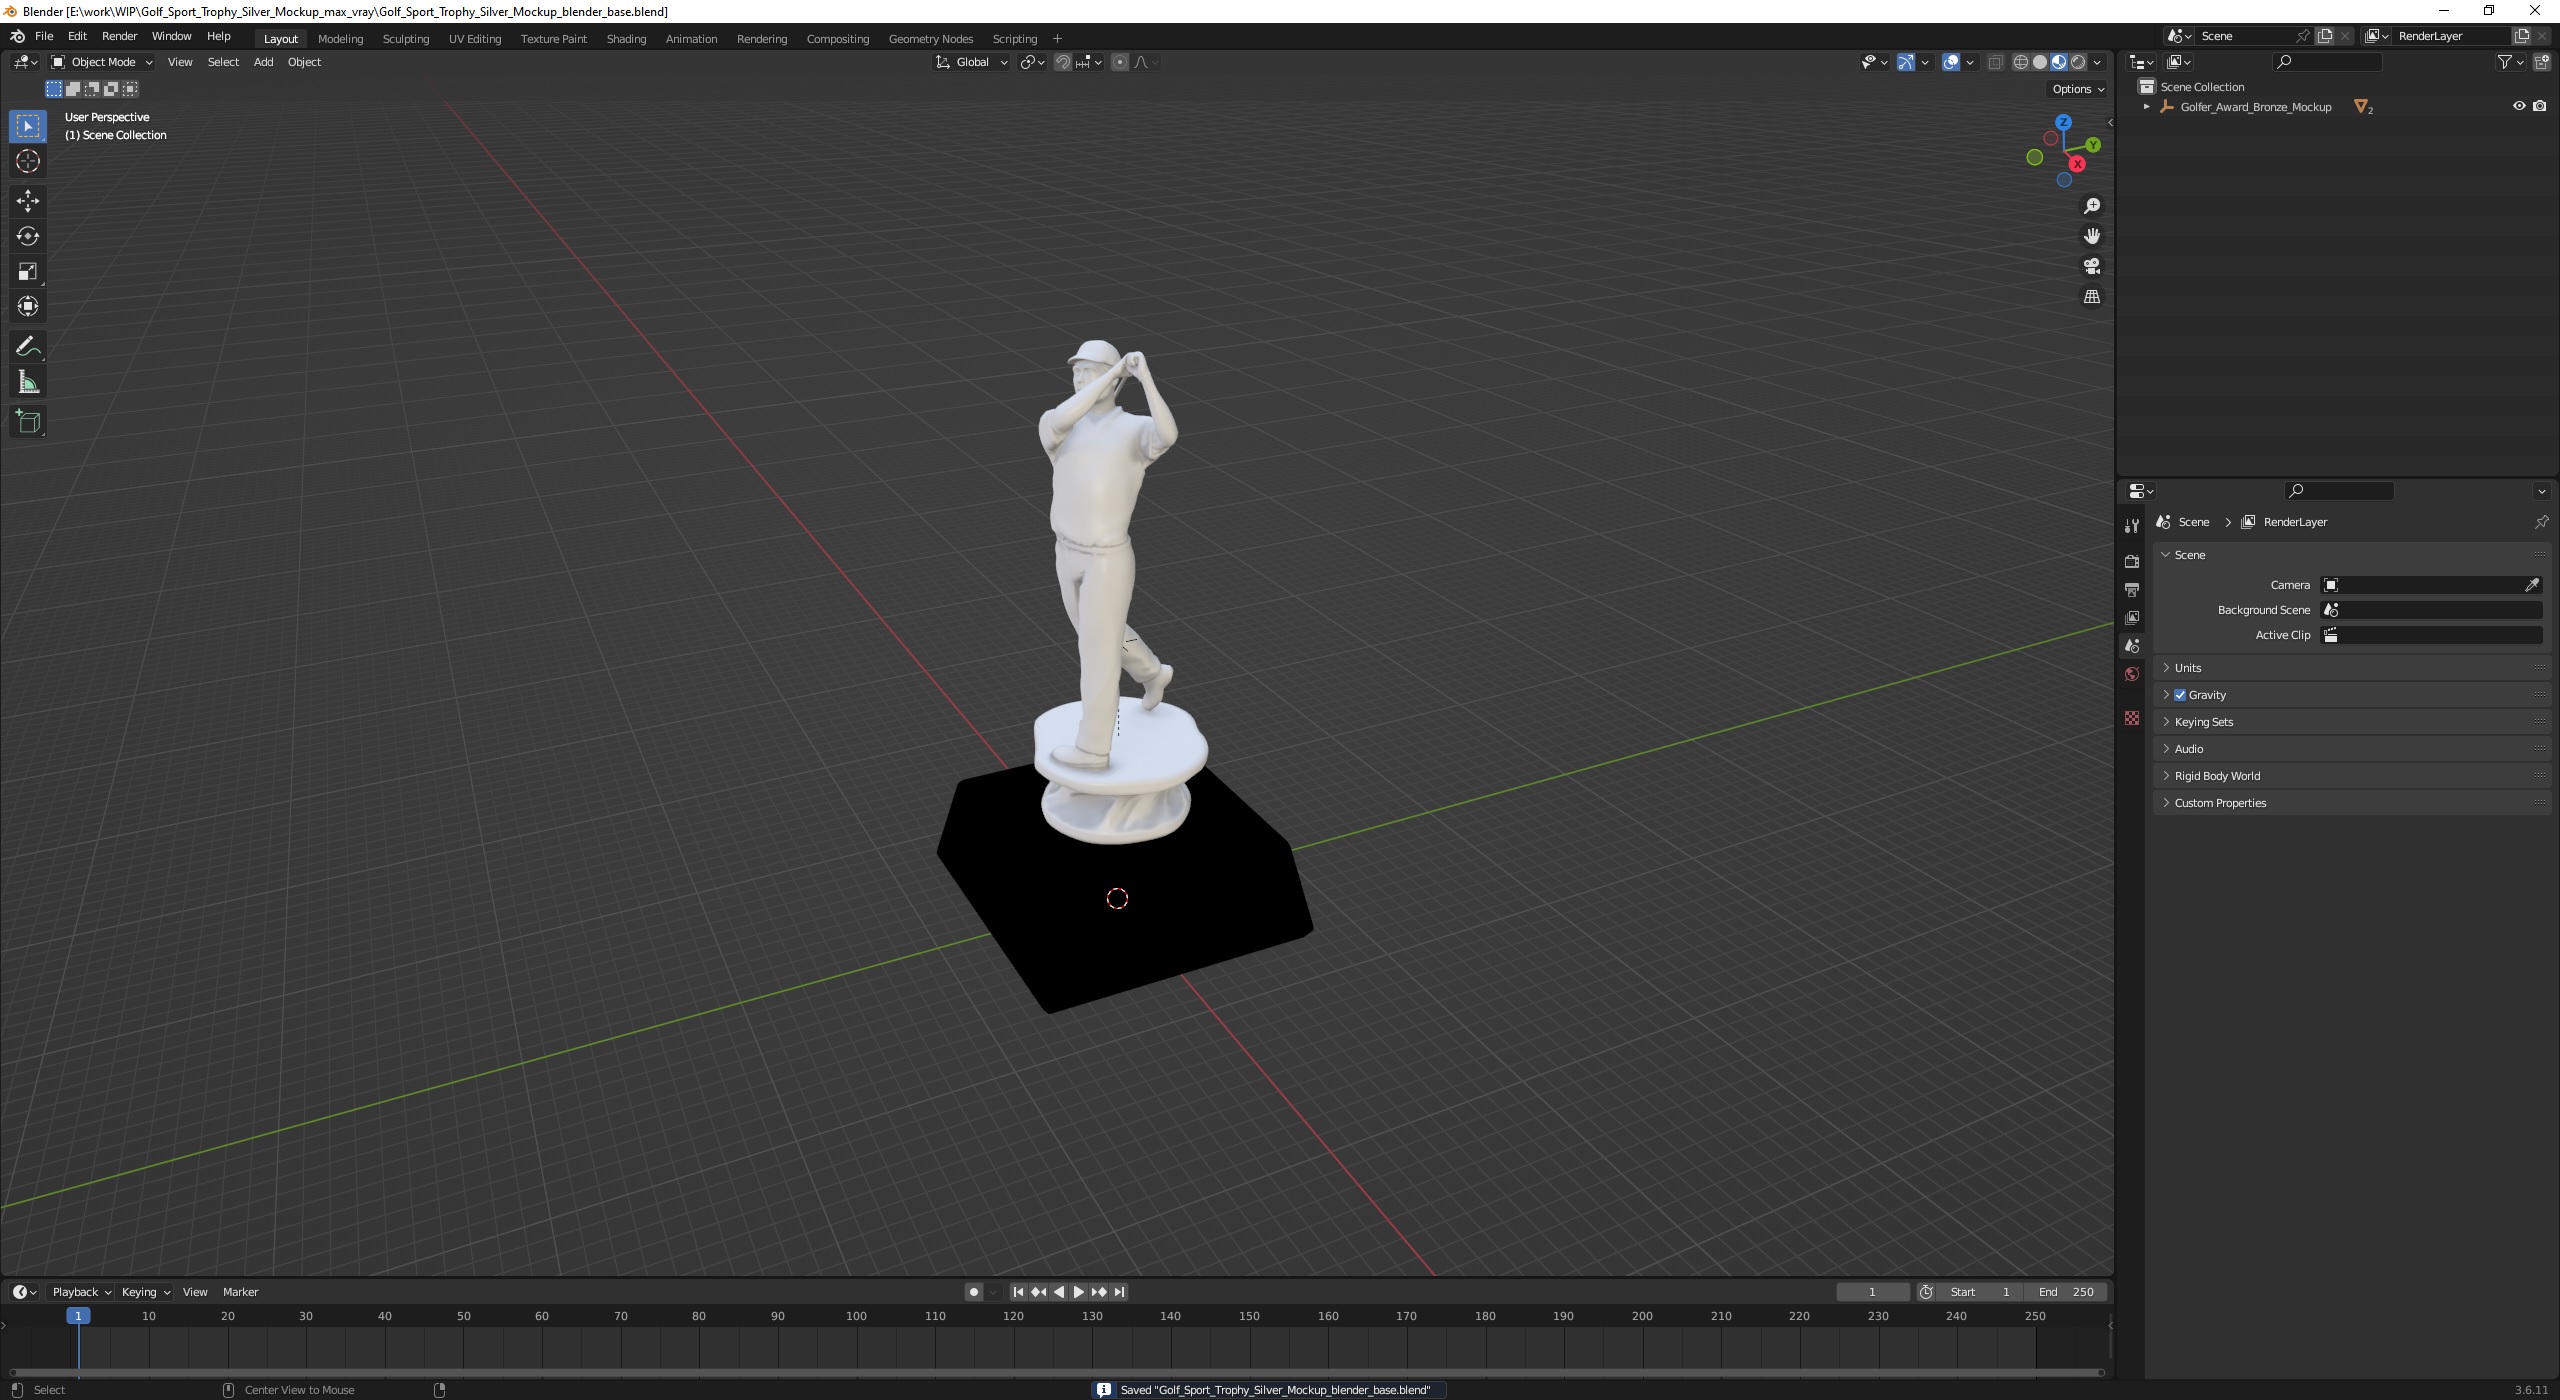Switch perspective/orthographic grid icon
Viewport: 2560px width, 1400px height.
pyautogui.click(x=2091, y=297)
